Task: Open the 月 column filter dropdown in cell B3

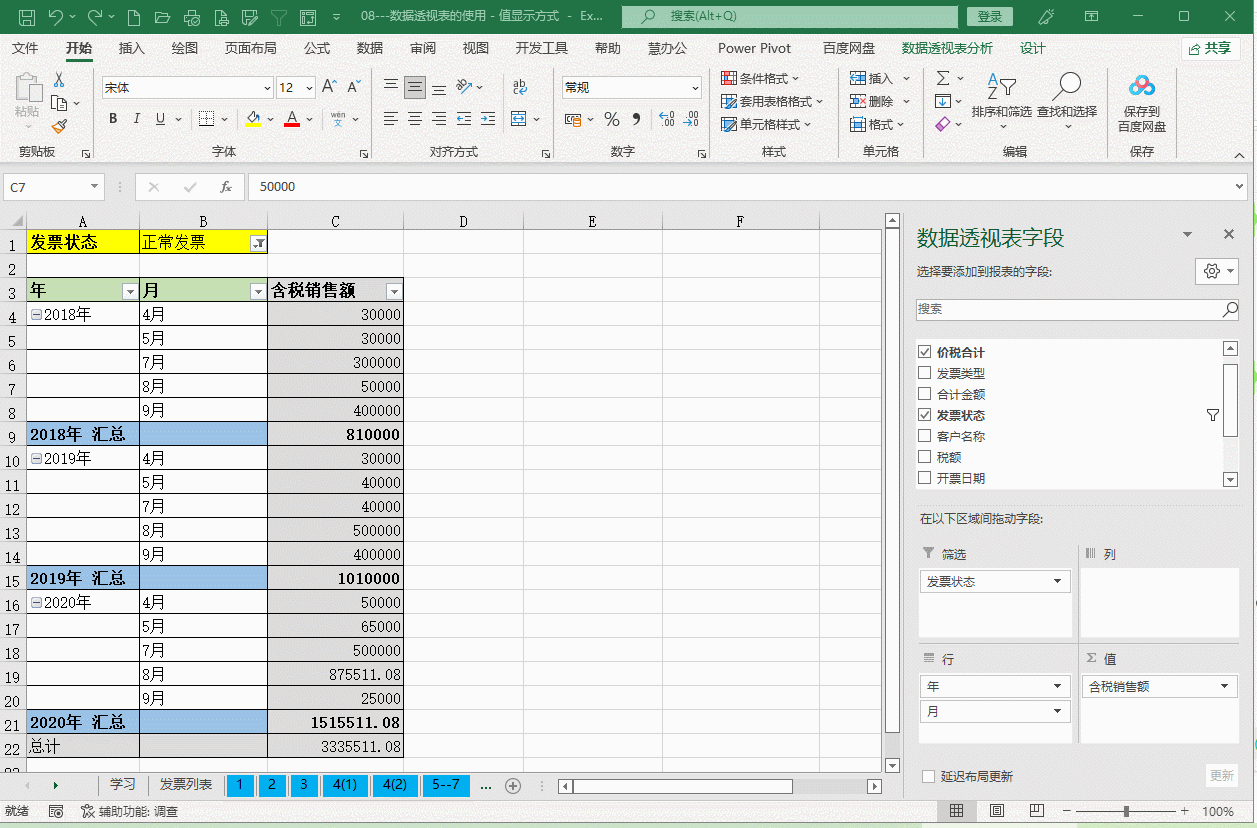Action: (x=257, y=291)
